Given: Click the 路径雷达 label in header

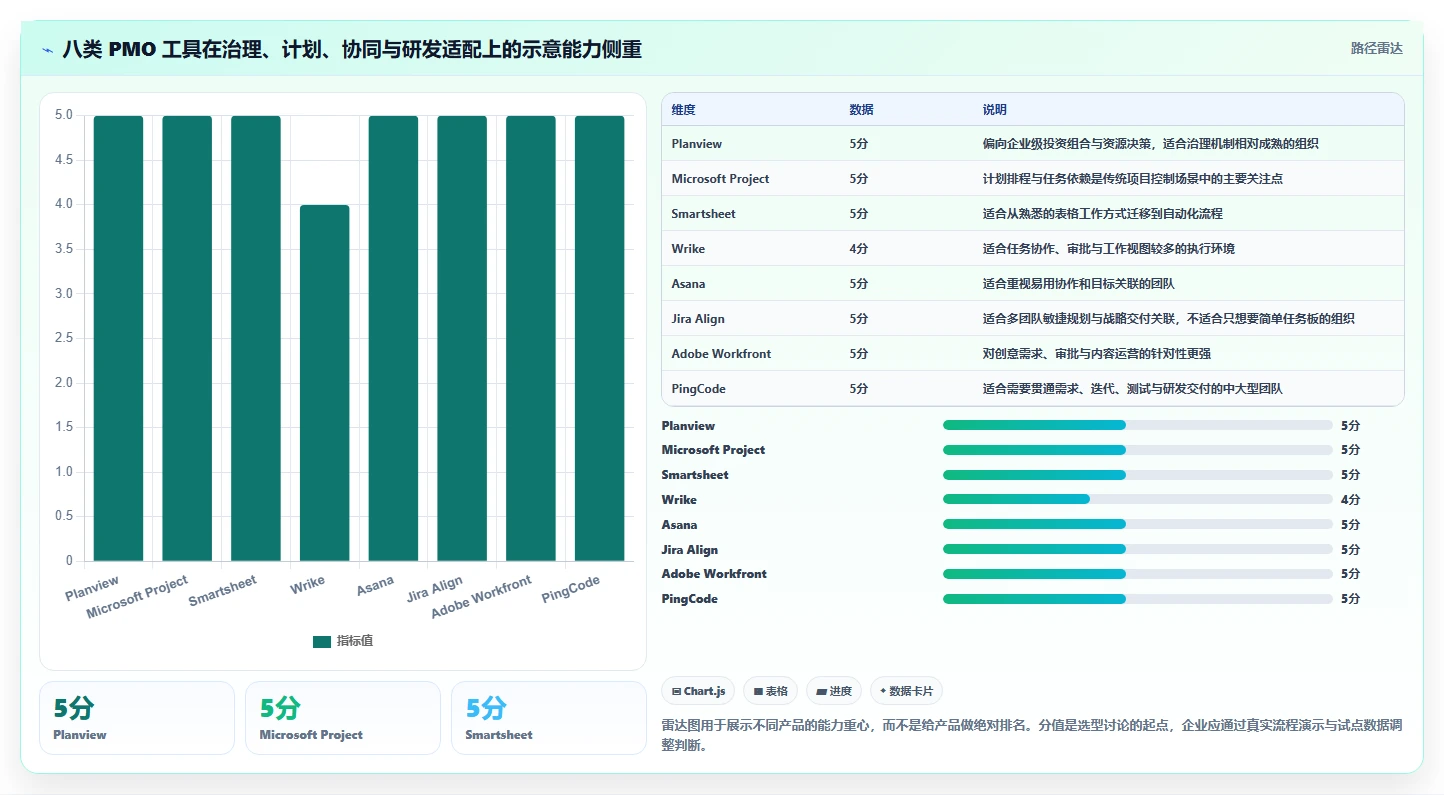Looking at the screenshot, I should coord(1377,48).
